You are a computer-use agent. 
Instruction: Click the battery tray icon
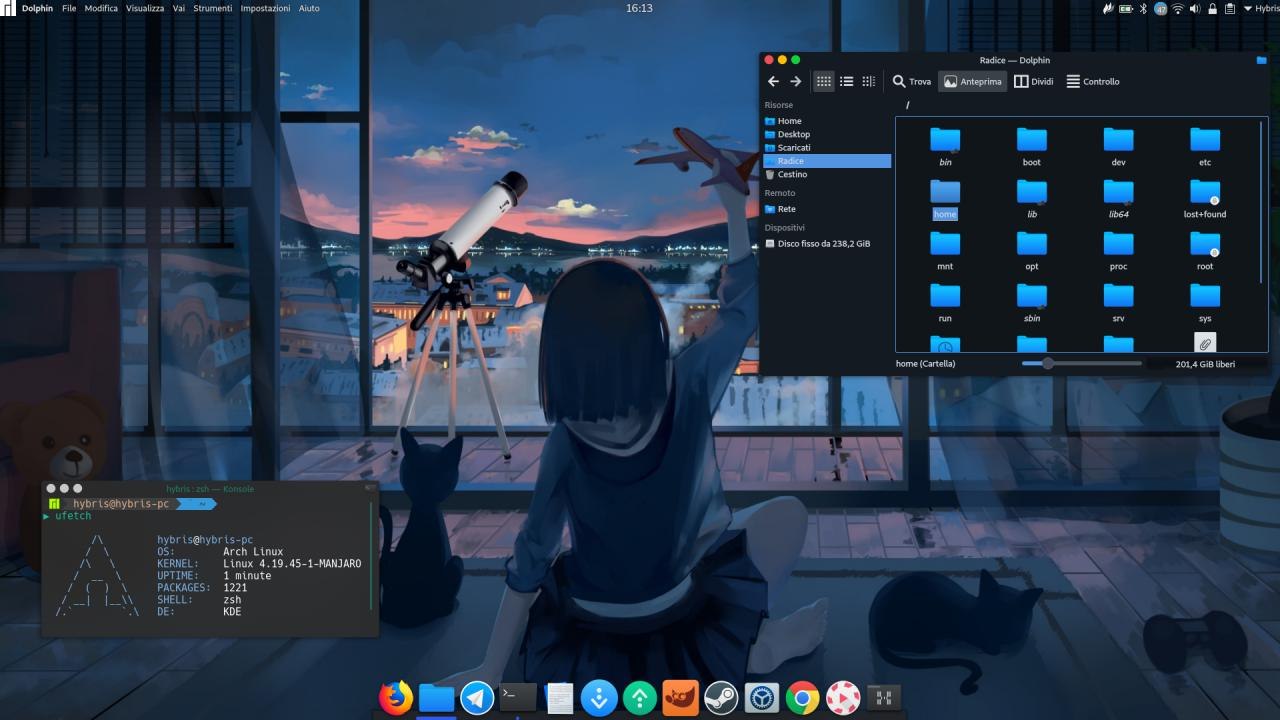(x=1125, y=8)
